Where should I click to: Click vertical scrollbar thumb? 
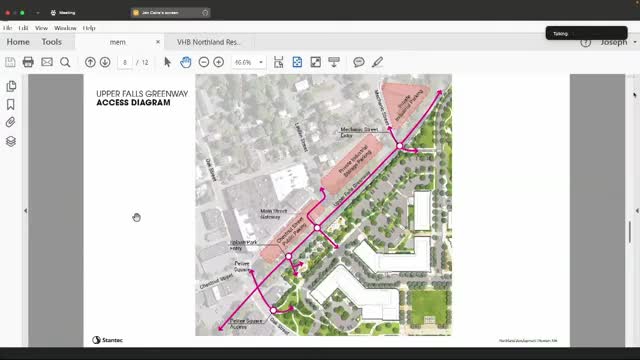629,231
